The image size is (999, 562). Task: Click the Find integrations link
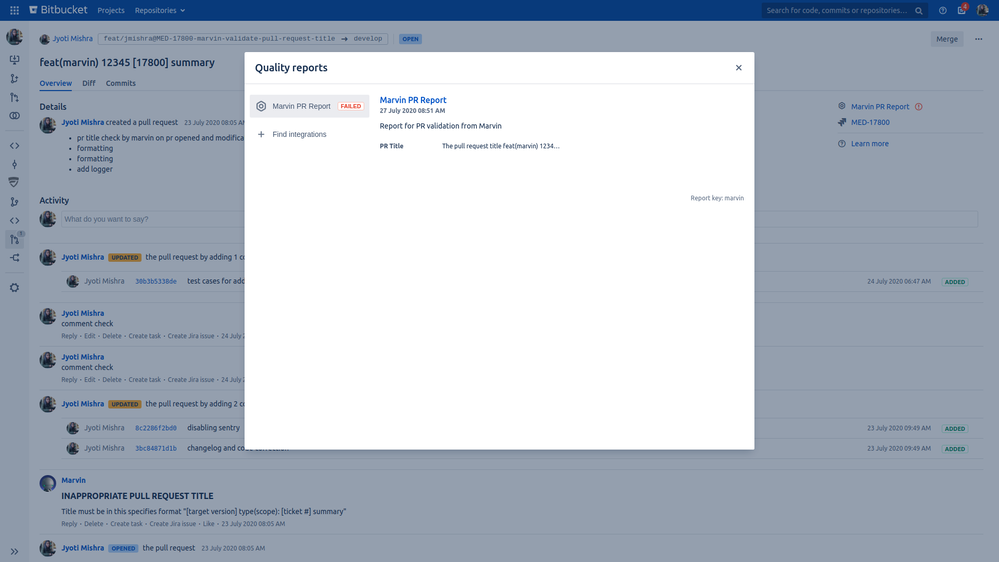[299, 134]
